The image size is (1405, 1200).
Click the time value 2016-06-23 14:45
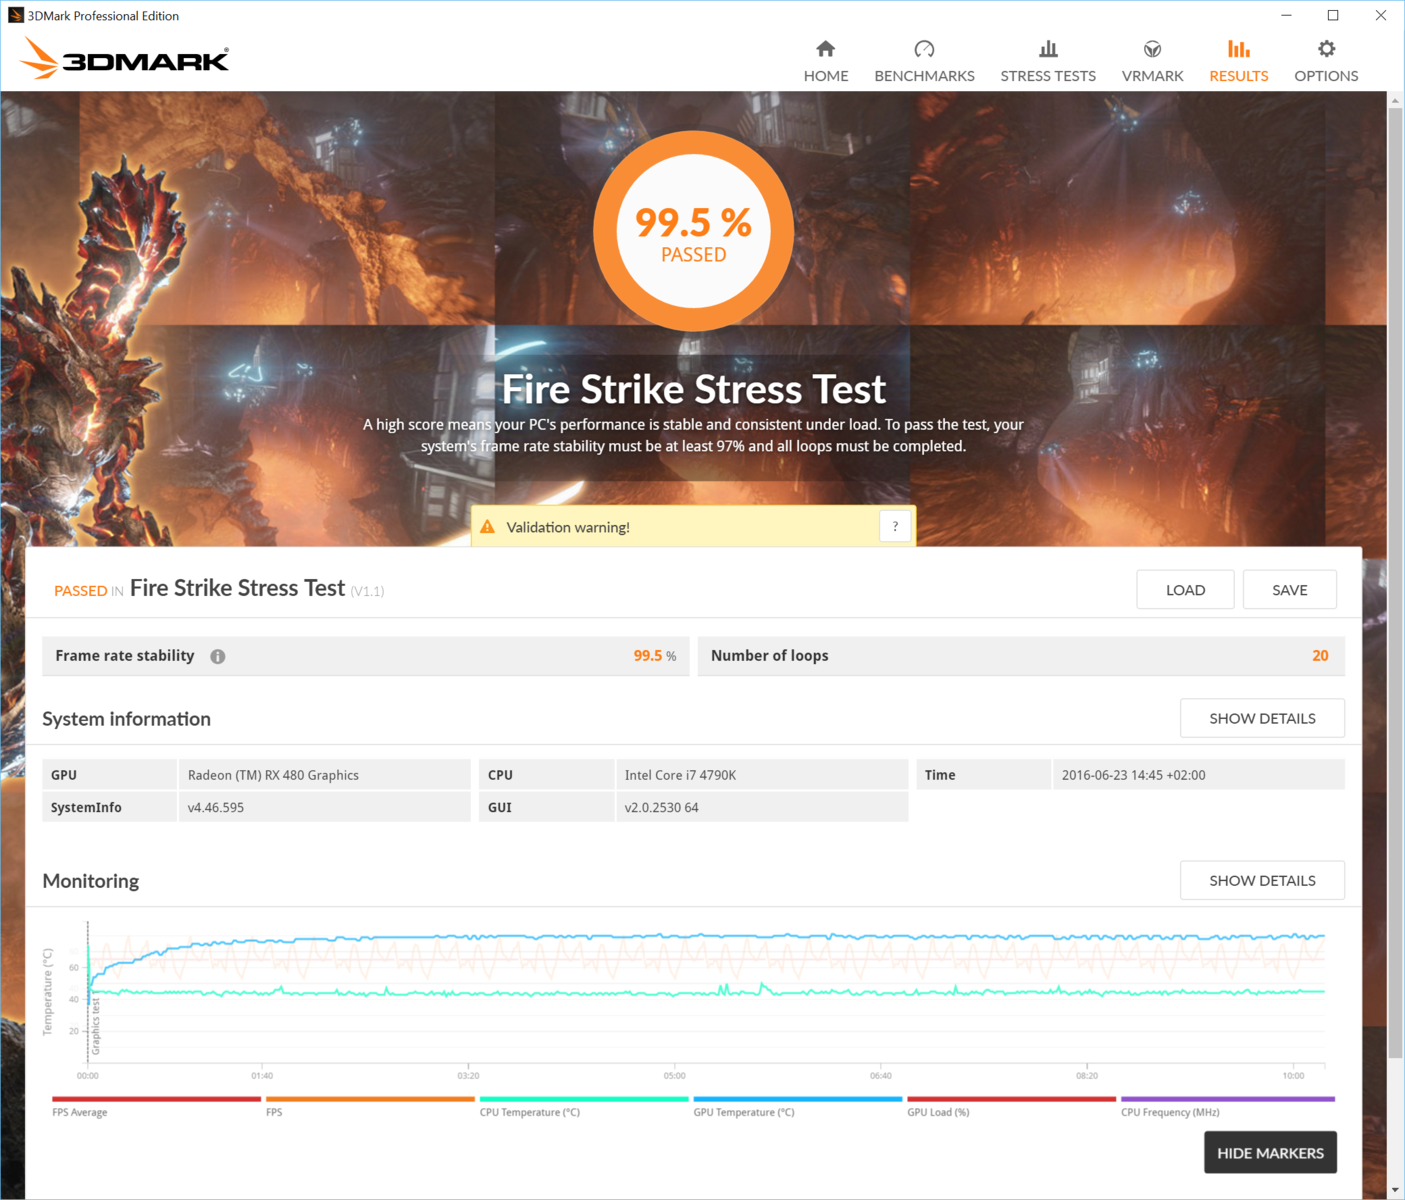click(x=1134, y=775)
